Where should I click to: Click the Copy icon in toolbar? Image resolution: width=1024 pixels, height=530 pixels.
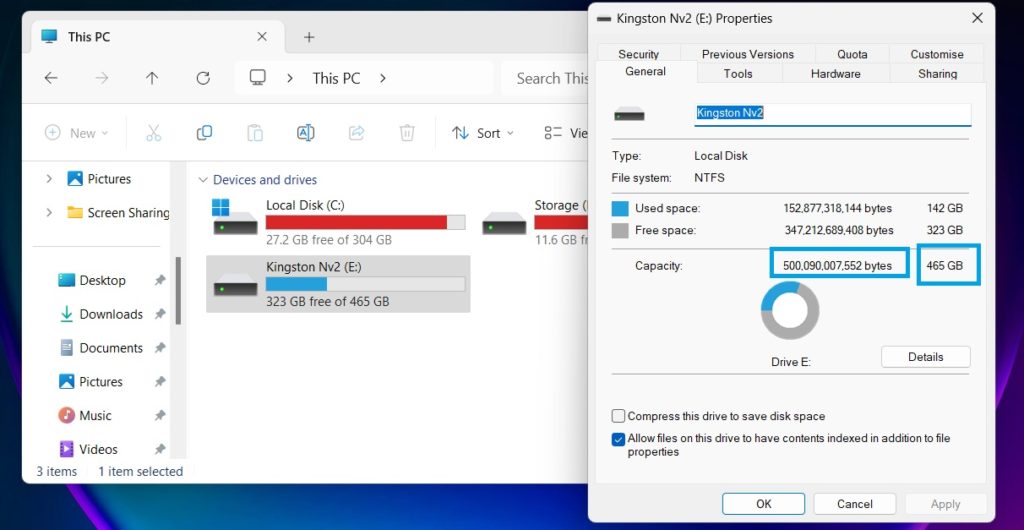(x=204, y=133)
